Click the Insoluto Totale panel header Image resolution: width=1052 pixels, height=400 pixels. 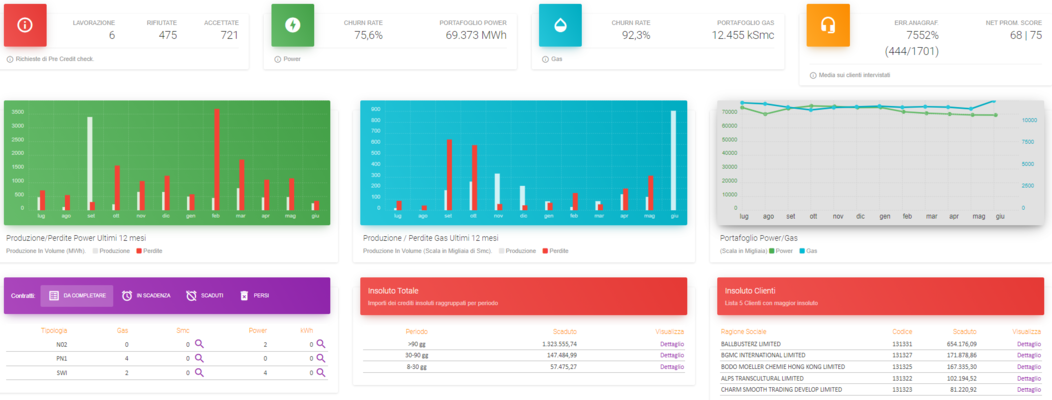click(524, 296)
